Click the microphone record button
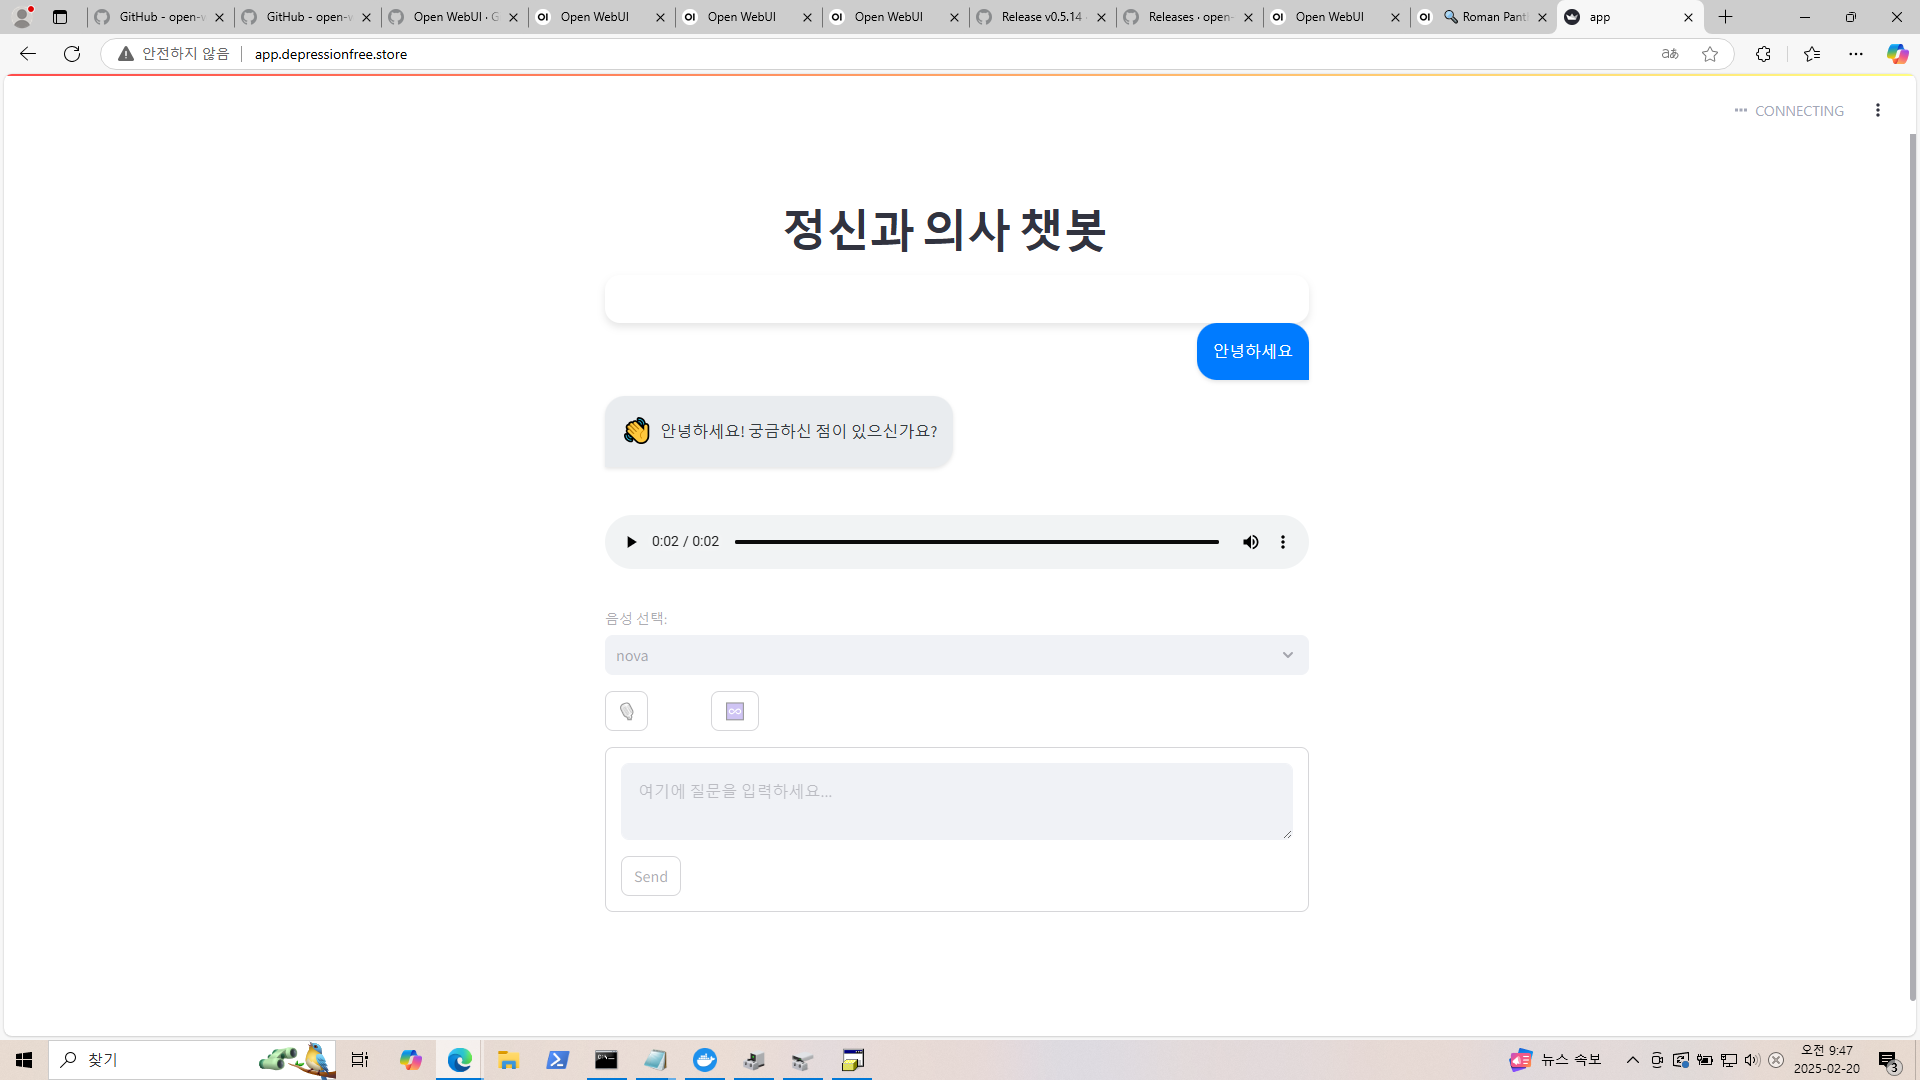This screenshot has width=1920, height=1080. [626, 711]
